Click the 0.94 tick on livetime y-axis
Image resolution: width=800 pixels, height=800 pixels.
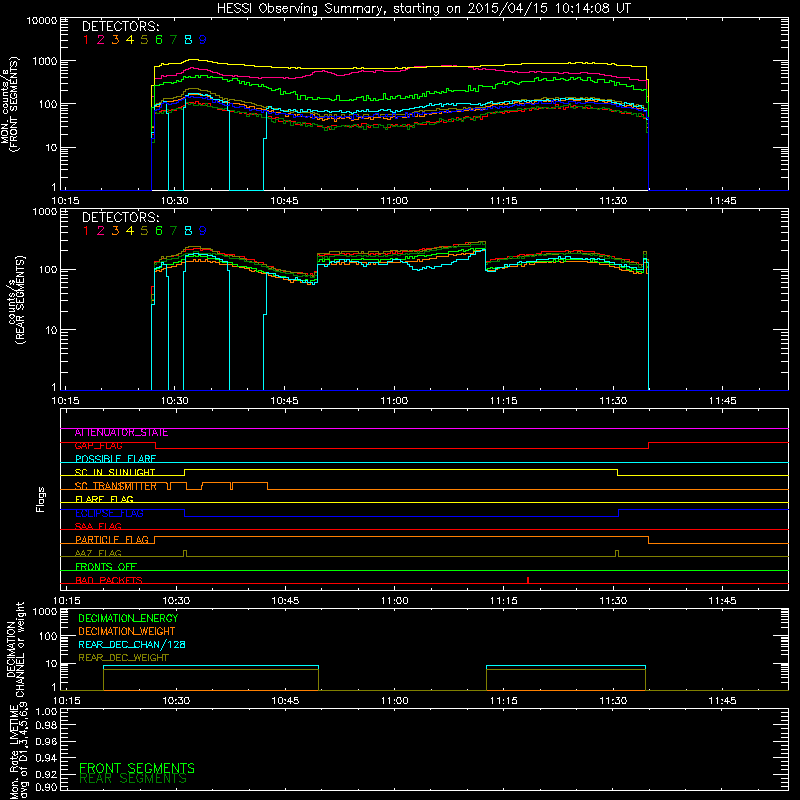tap(46, 758)
